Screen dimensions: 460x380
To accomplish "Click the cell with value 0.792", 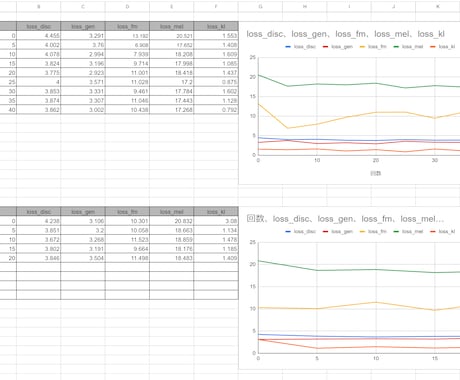I will tap(216, 110).
